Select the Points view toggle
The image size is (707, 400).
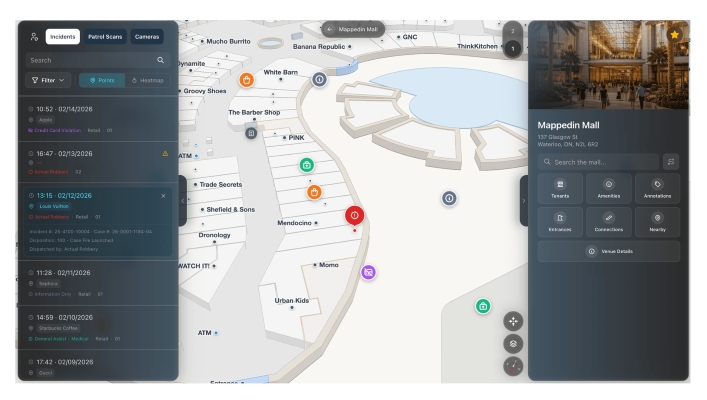(102, 80)
